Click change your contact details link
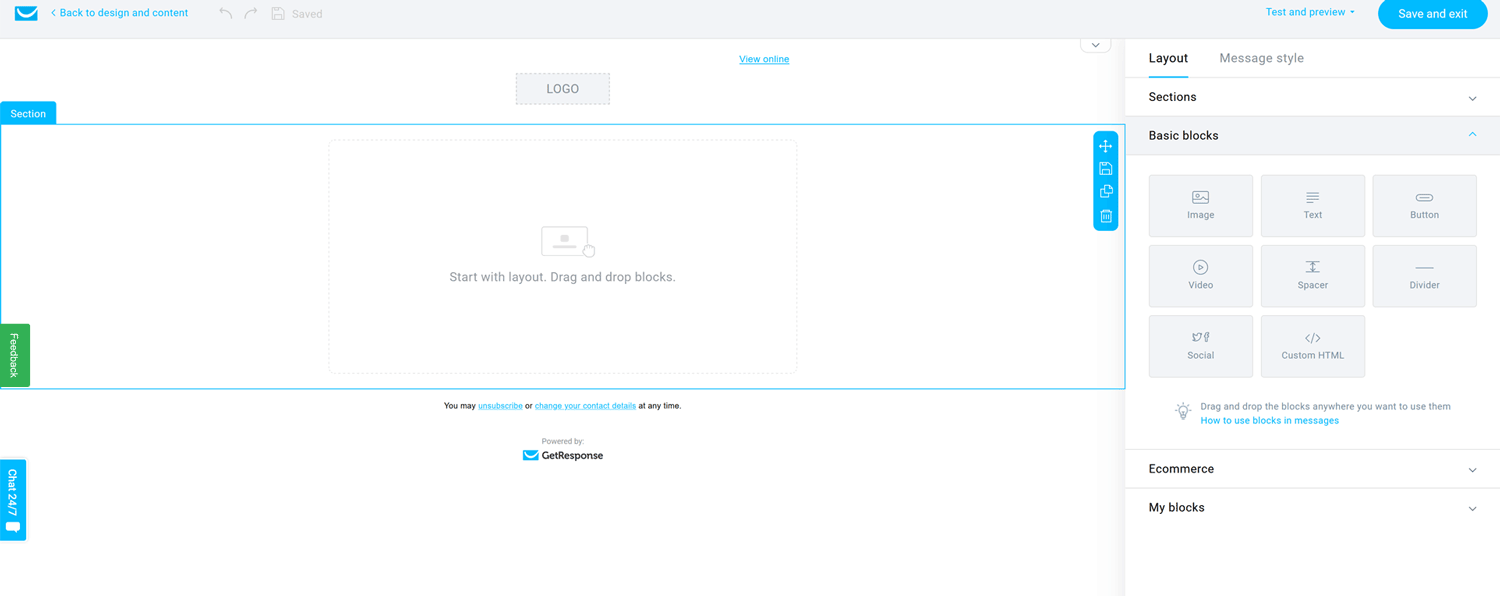This screenshot has width=1500, height=596. tap(585, 406)
